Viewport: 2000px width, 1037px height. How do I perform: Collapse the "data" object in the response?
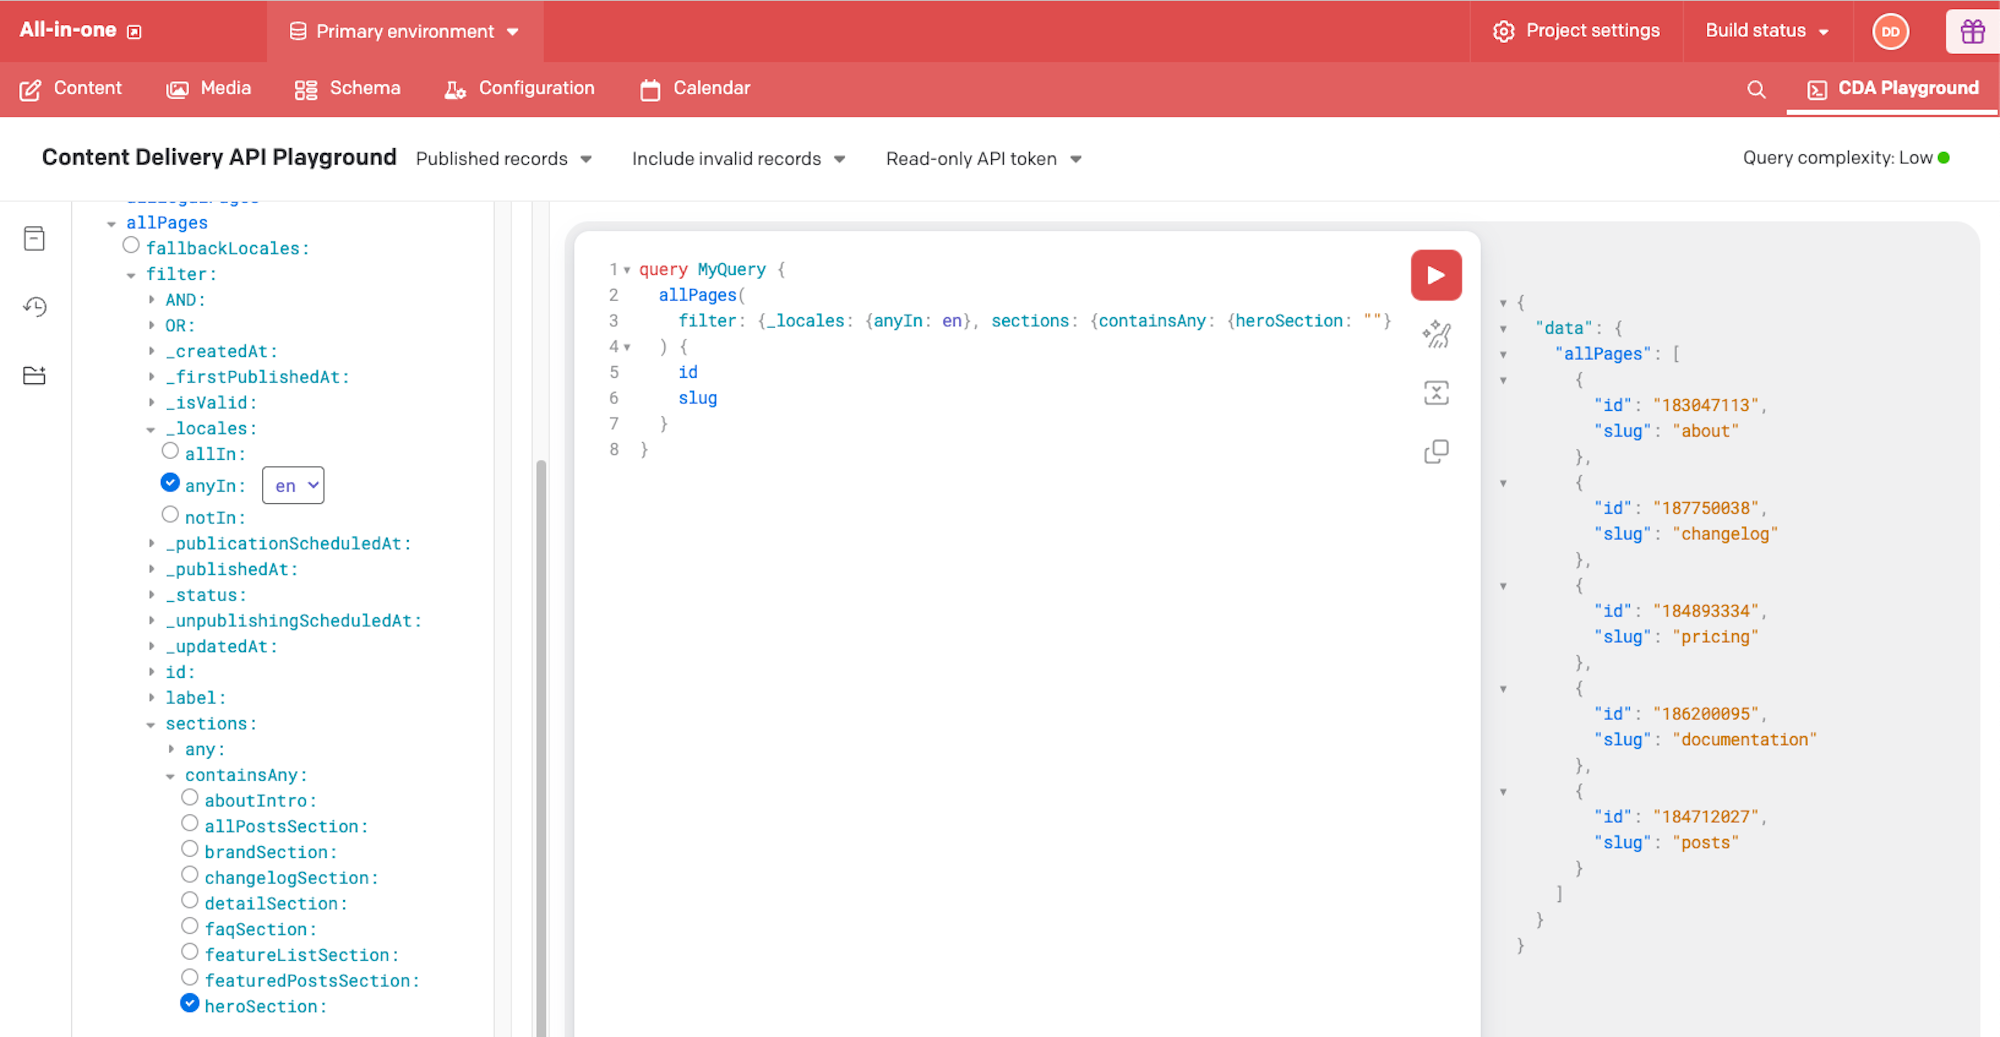1503,328
